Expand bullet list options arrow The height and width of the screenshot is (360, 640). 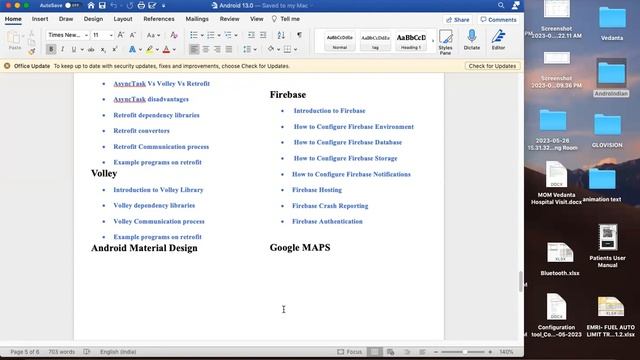click(202, 36)
